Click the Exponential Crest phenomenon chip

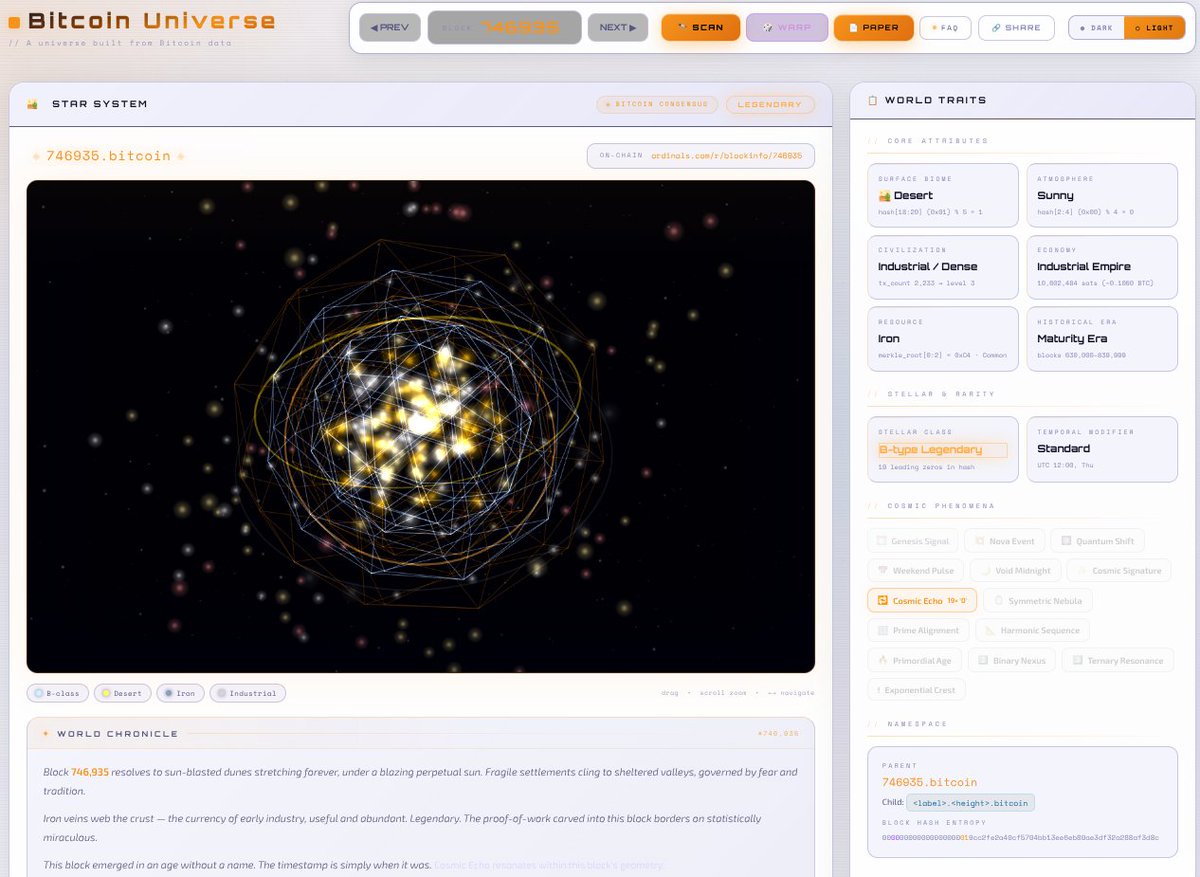coord(917,690)
